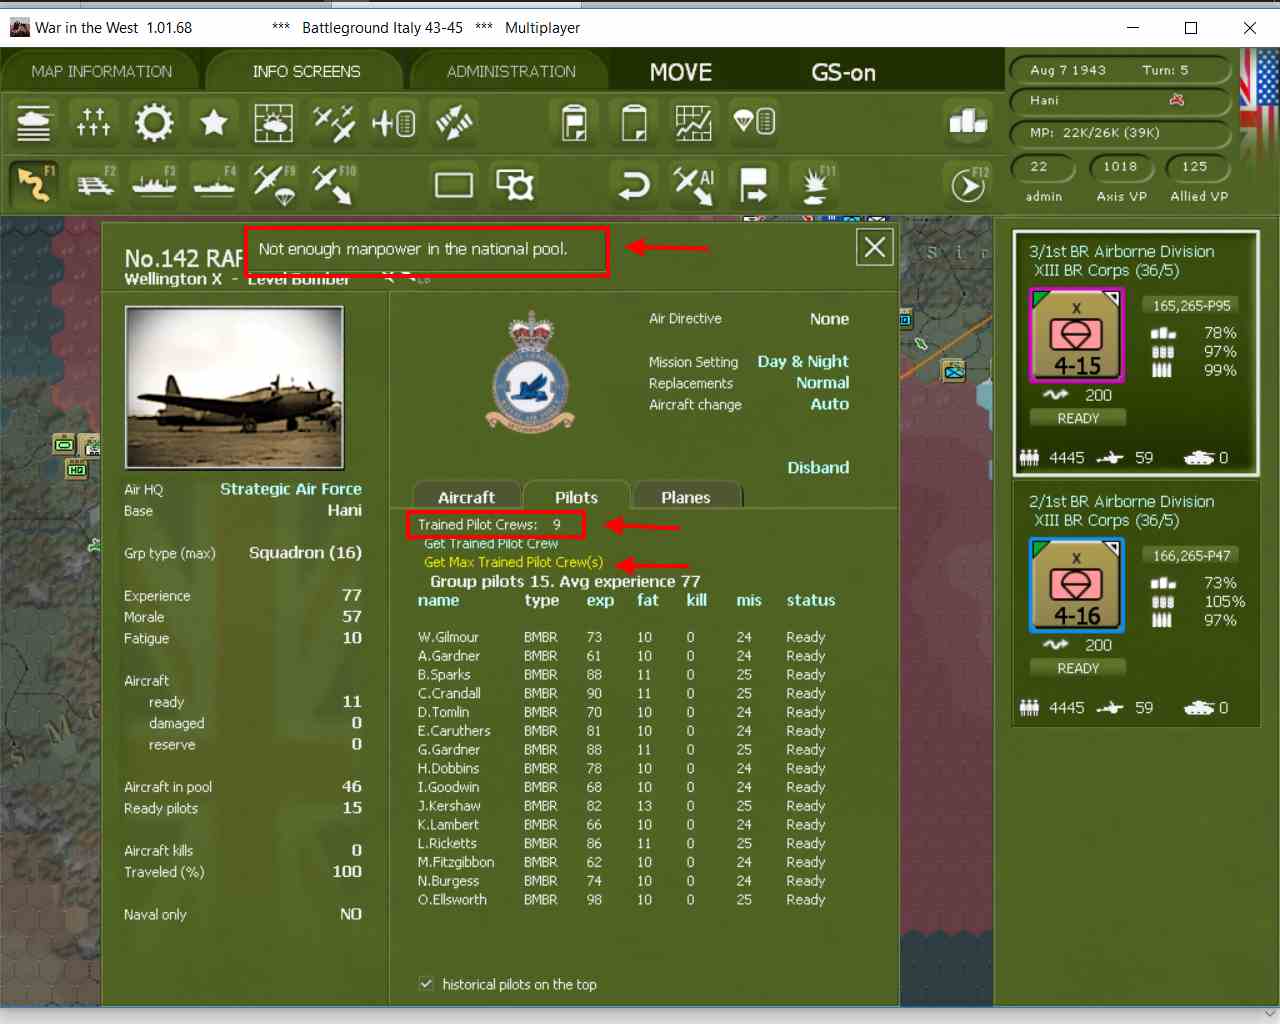Click READY under 3/1st BR Airborne Division
The height and width of the screenshot is (1024, 1280).
1078,418
